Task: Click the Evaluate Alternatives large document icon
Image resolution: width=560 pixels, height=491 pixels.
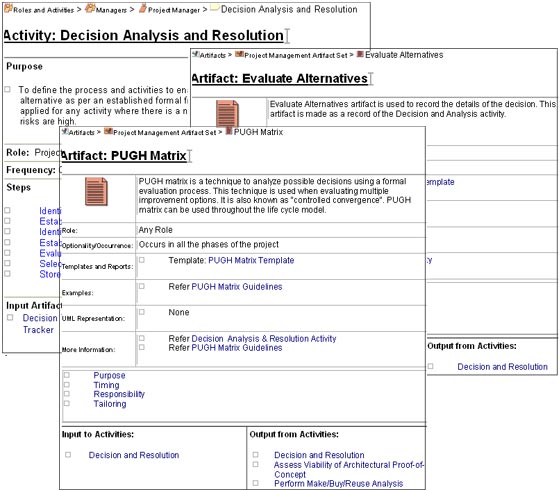Action: pyautogui.click(x=228, y=113)
